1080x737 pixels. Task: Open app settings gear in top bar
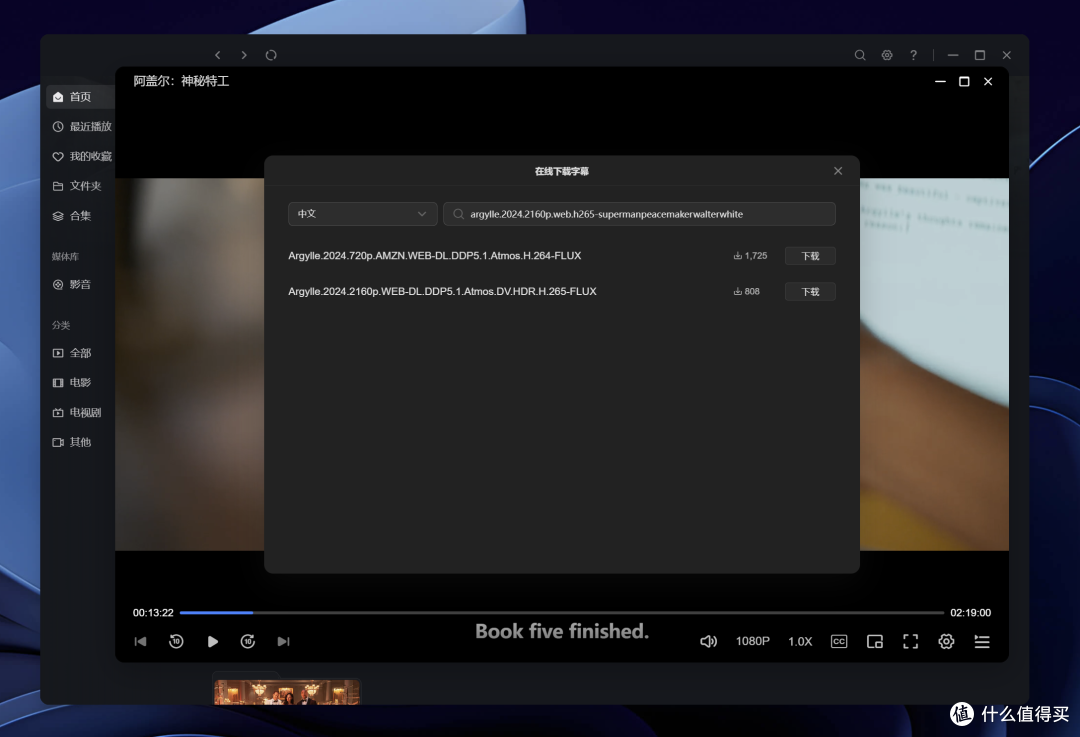(887, 55)
